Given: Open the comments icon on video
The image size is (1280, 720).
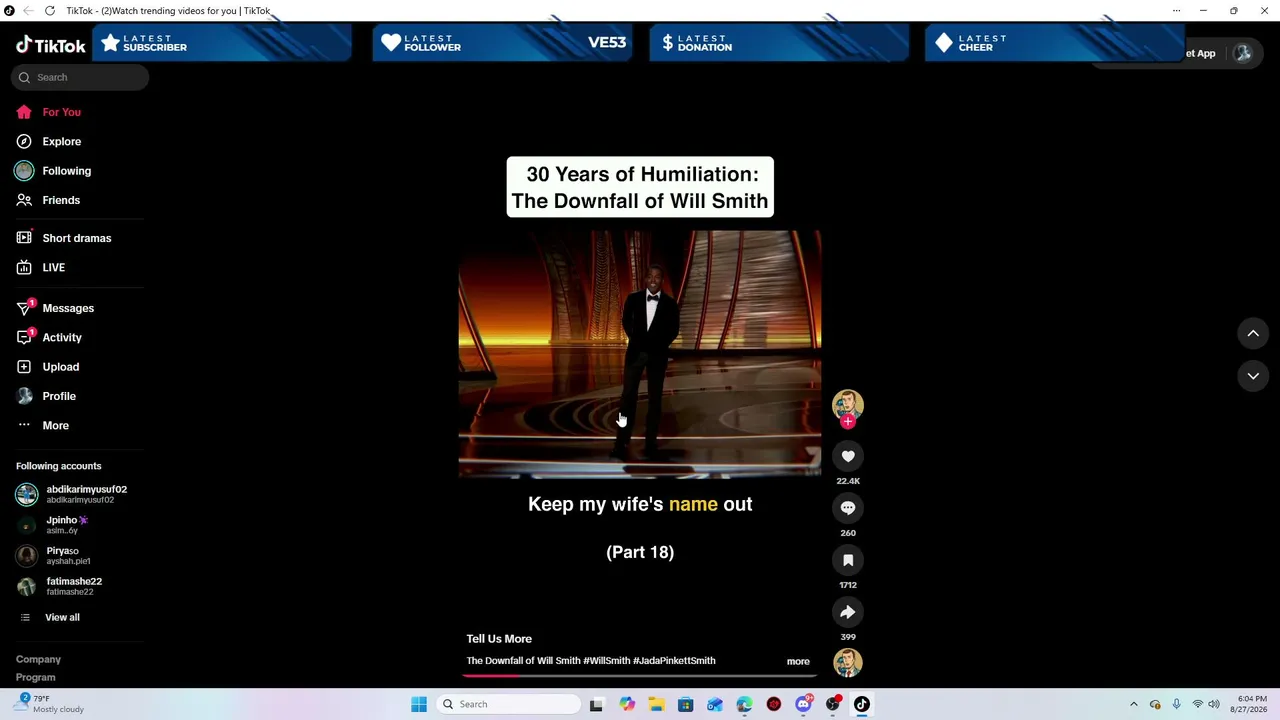Looking at the screenshot, I should click(848, 508).
